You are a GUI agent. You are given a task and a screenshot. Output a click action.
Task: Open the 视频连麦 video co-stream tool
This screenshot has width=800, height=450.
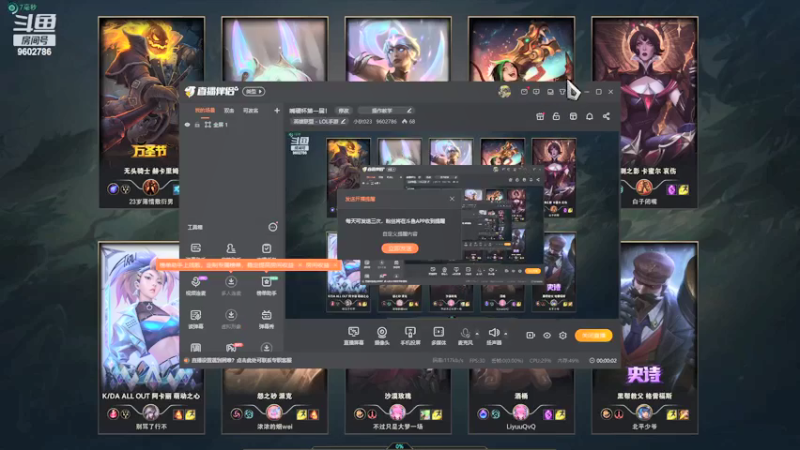click(x=195, y=286)
